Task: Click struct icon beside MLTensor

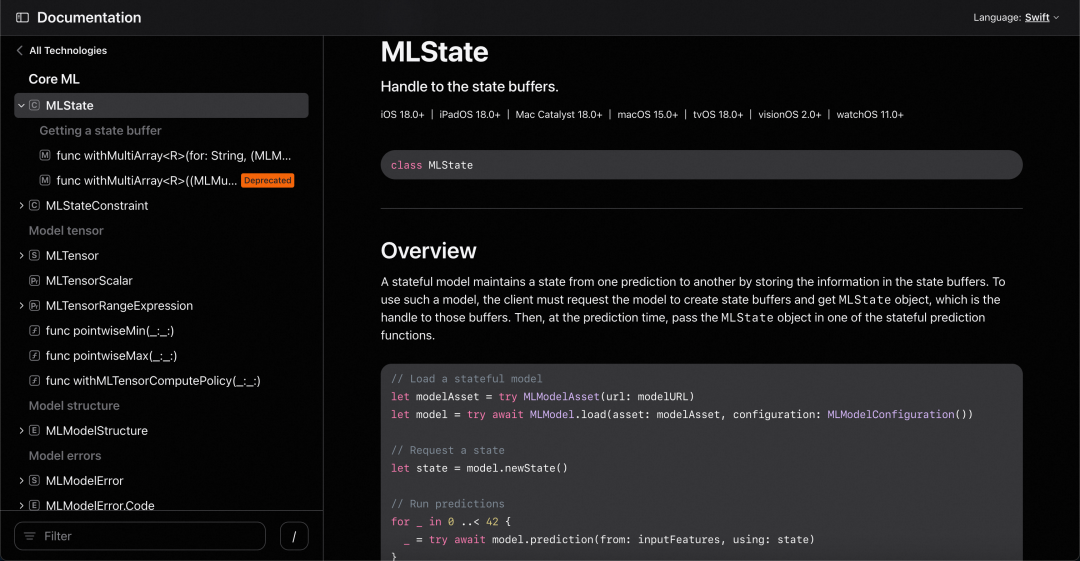Action: (34, 256)
